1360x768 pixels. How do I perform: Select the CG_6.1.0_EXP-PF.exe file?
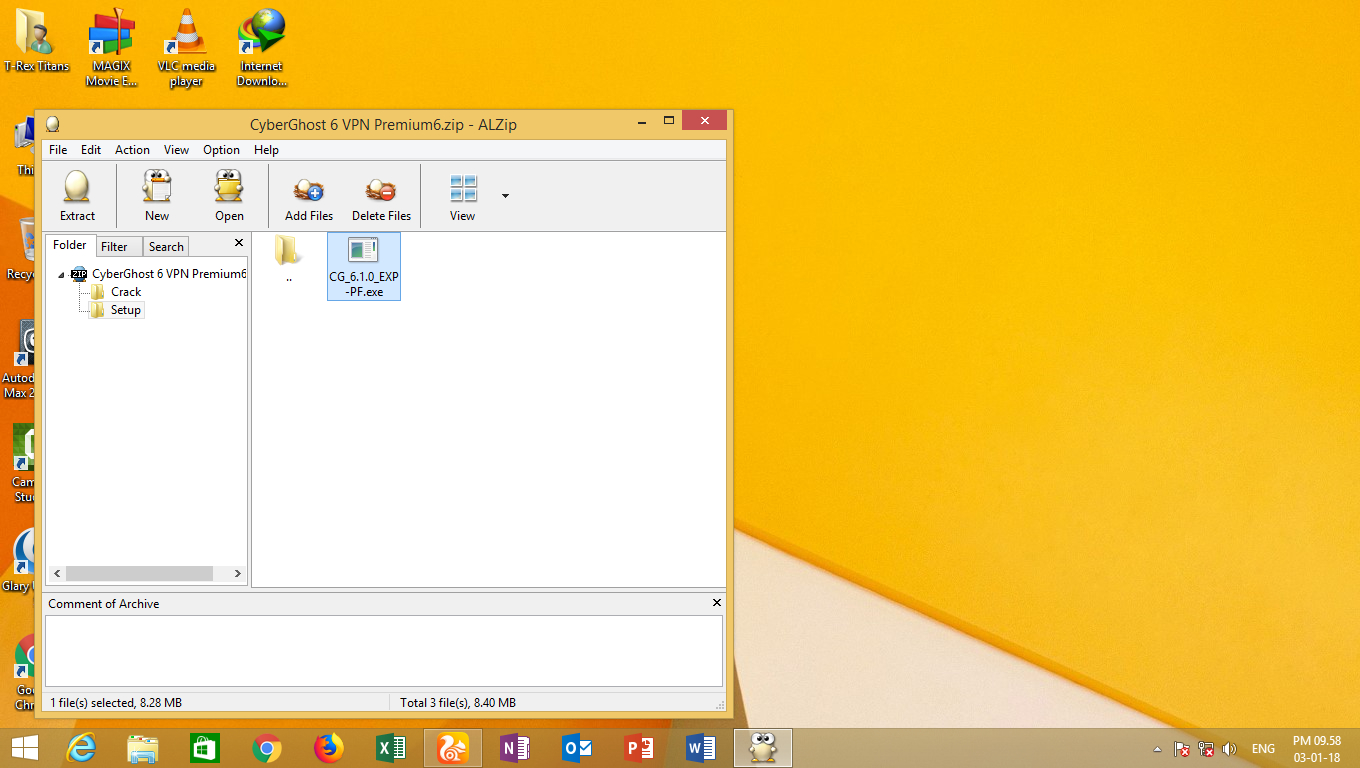pos(364,266)
